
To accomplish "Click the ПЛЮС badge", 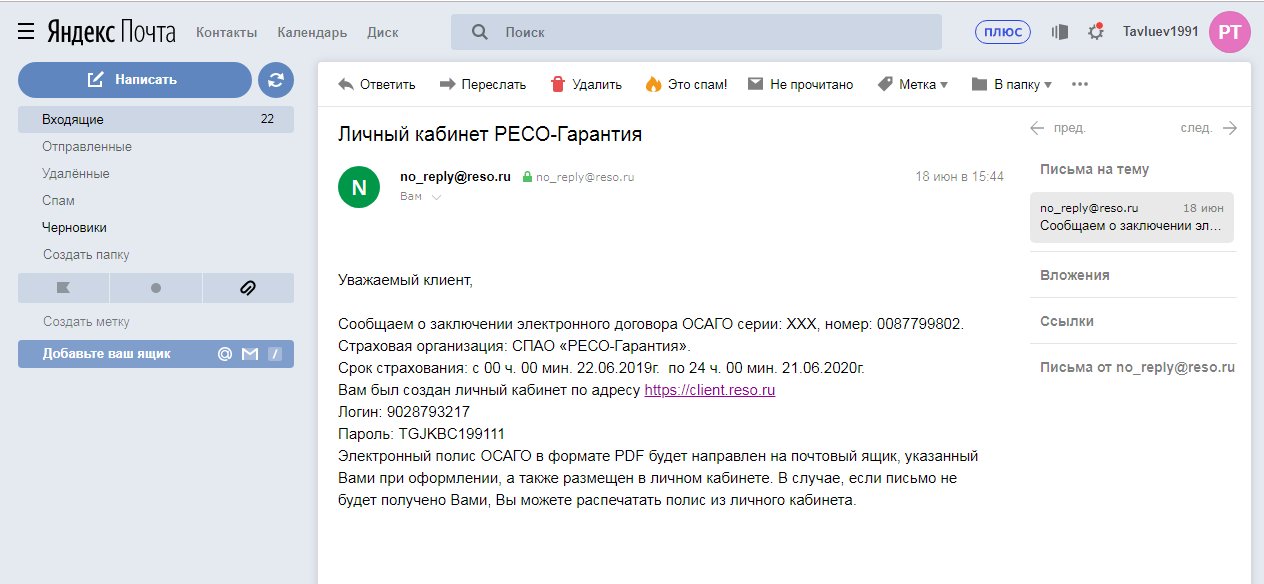I will 1003,32.
